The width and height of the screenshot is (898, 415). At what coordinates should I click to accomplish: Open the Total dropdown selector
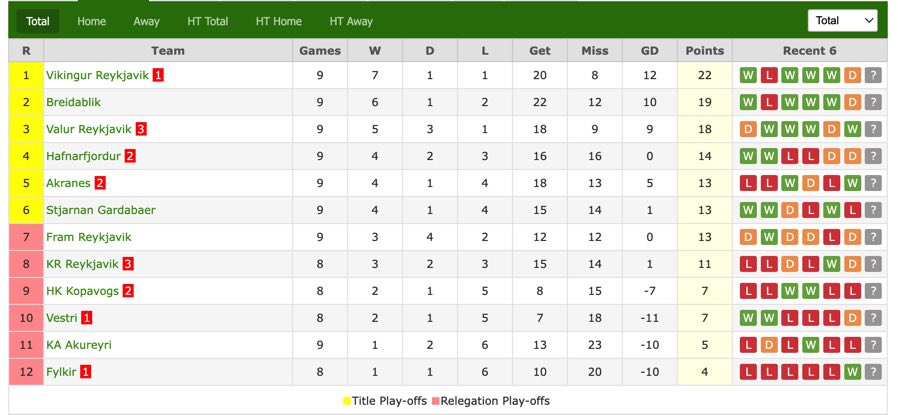tap(842, 21)
